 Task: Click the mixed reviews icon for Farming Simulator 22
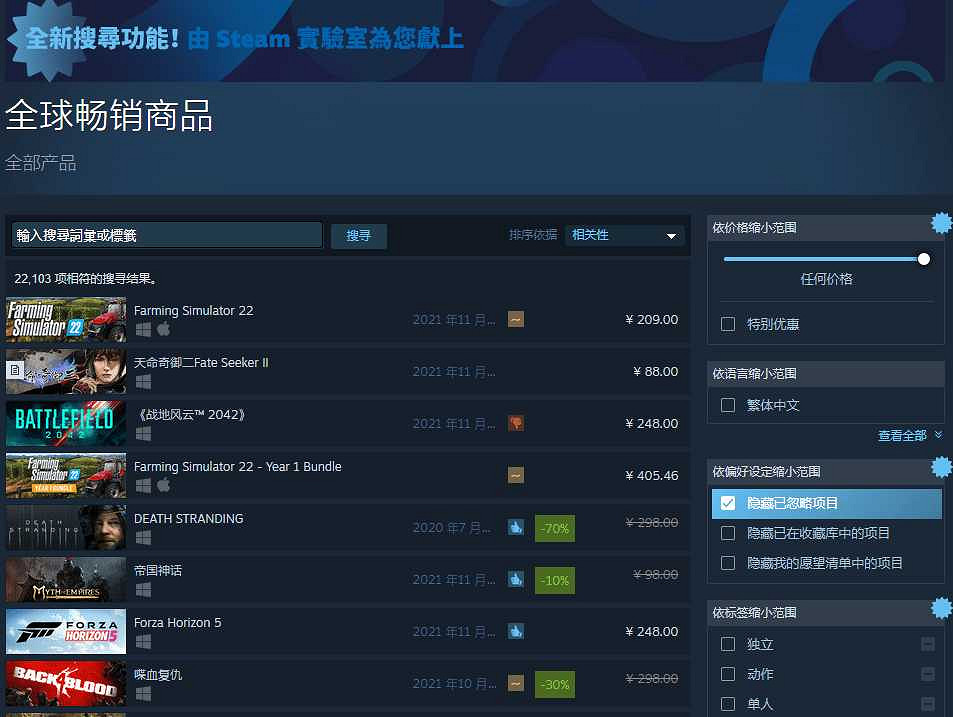pos(515,318)
